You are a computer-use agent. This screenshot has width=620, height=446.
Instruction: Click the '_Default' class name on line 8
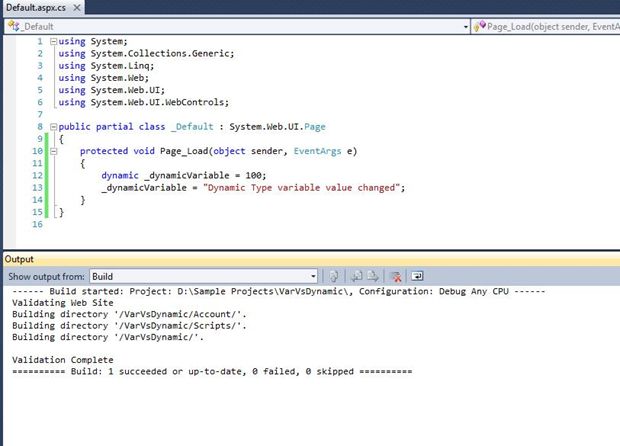click(192, 127)
